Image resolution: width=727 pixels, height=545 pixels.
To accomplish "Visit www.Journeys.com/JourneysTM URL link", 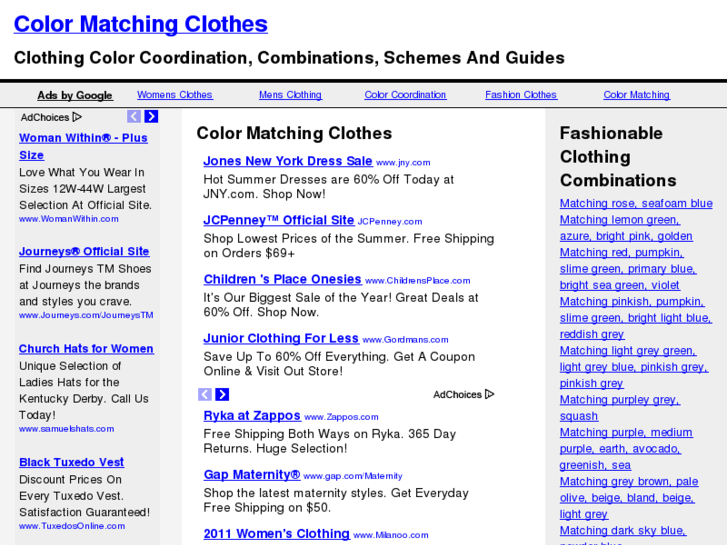I will click(86, 315).
